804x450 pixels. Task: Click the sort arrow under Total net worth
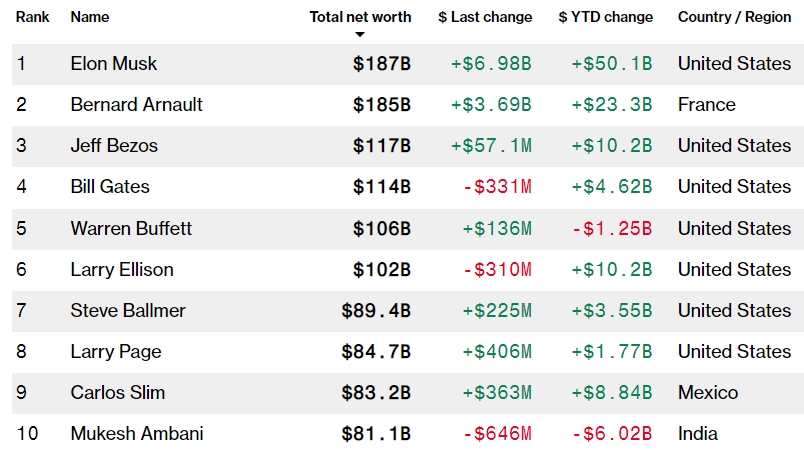360,34
